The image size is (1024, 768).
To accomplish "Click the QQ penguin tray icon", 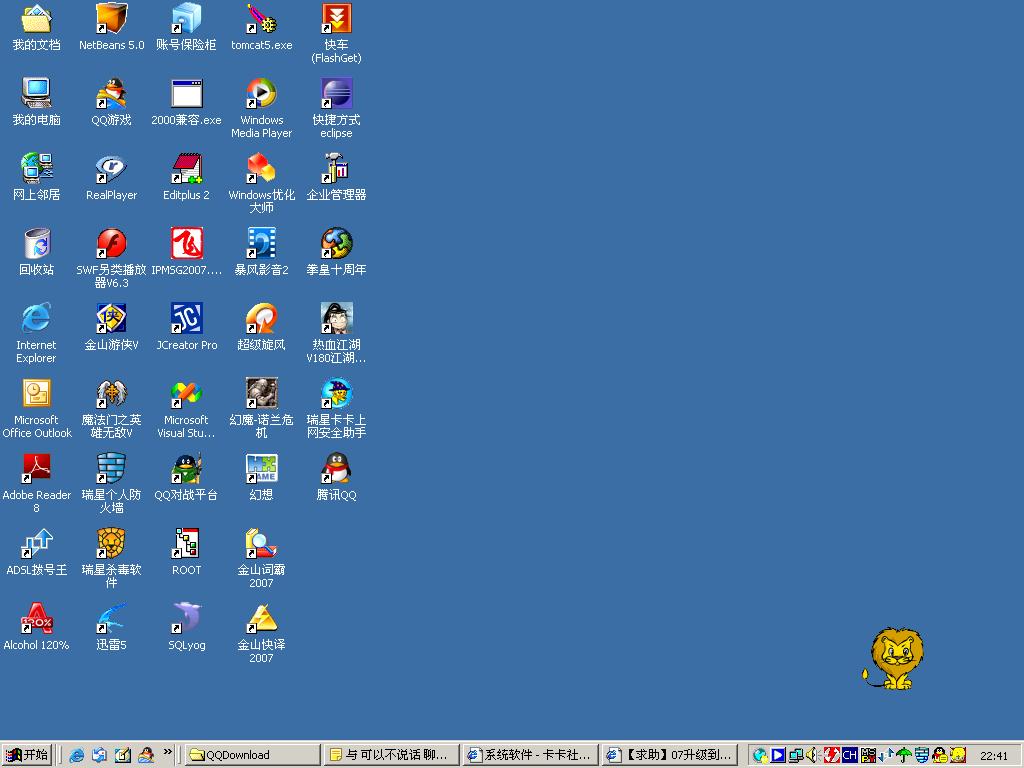I will pyautogui.click(x=940, y=755).
